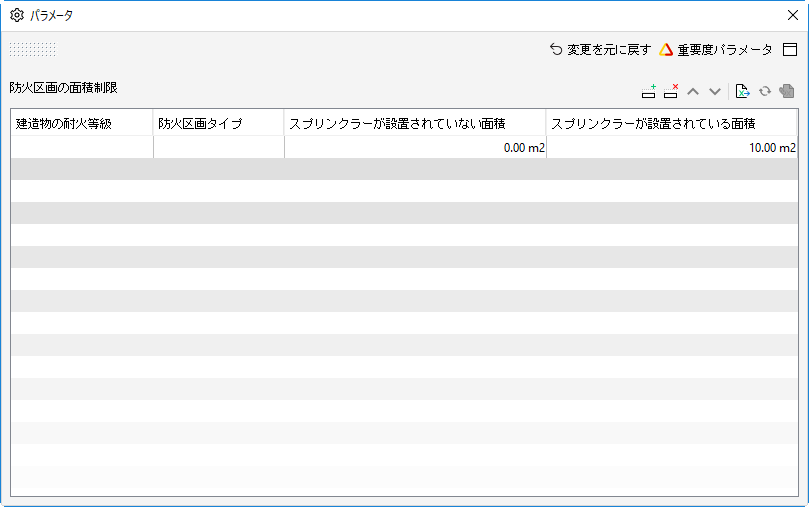Move the row up with the up chevron

[x=693, y=92]
